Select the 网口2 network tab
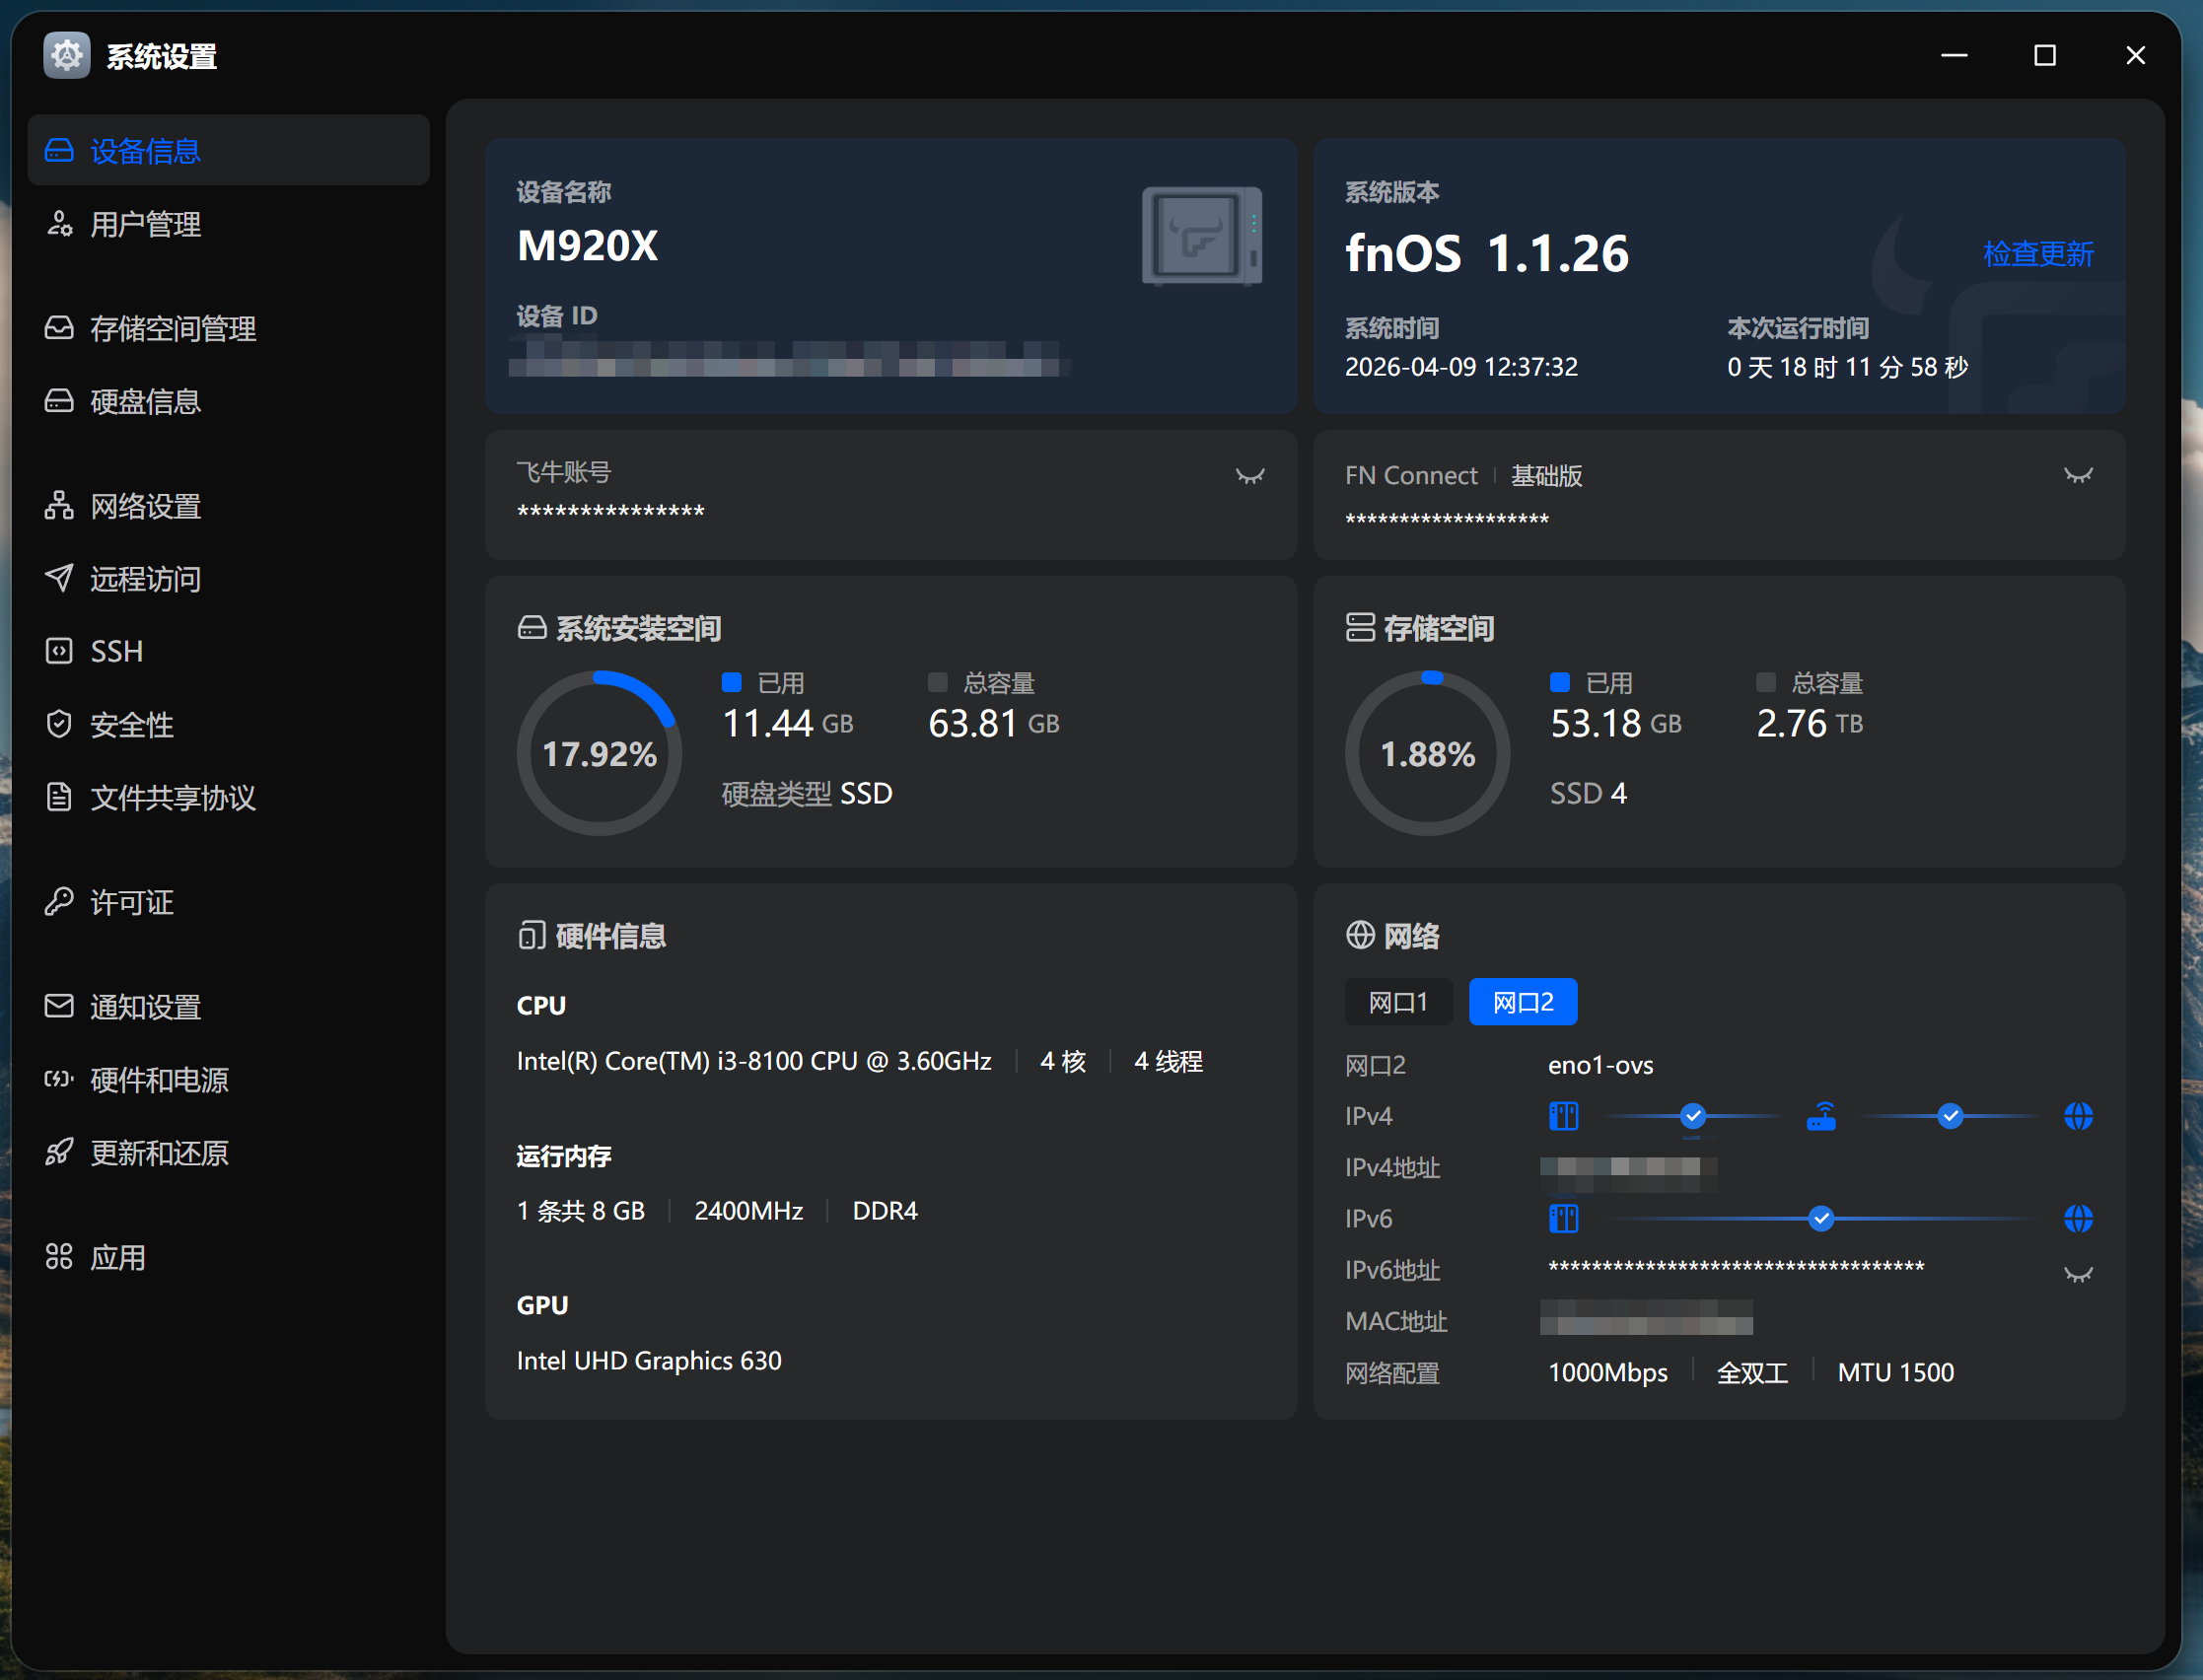This screenshot has height=1680, width=2203. pyautogui.click(x=1522, y=1002)
